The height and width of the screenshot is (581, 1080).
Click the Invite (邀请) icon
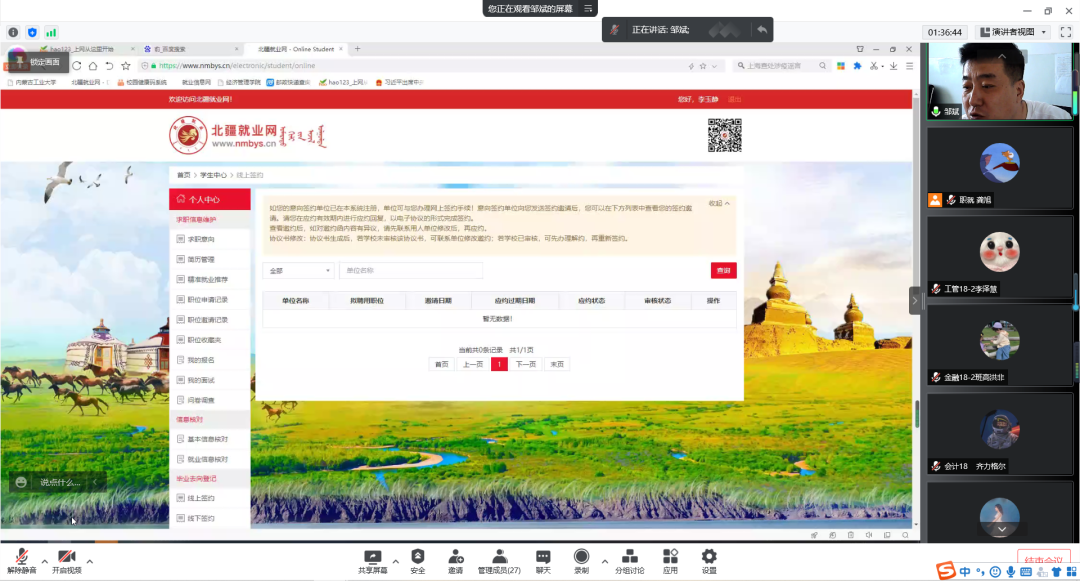point(455,559)
